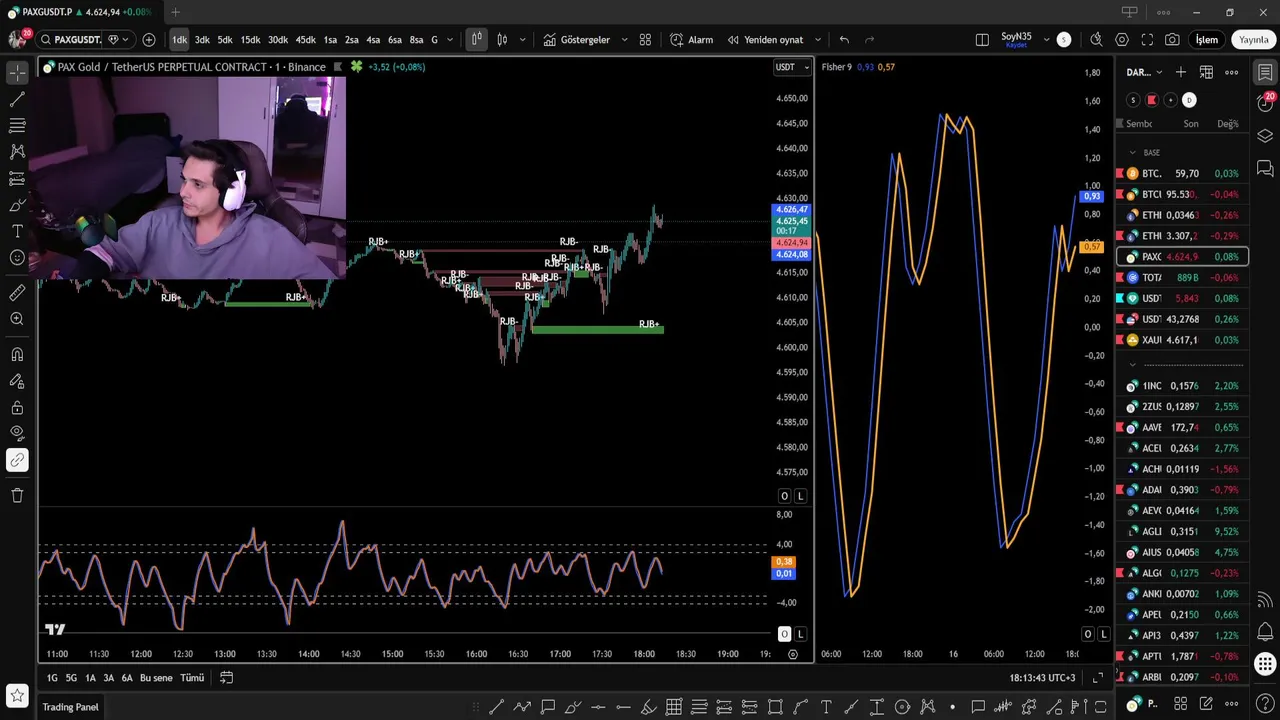This screenshot has width=1280, height=720.
Task: Add a symbol to the watchlist
Action: pyautogui.click(x=1181, y=72)
